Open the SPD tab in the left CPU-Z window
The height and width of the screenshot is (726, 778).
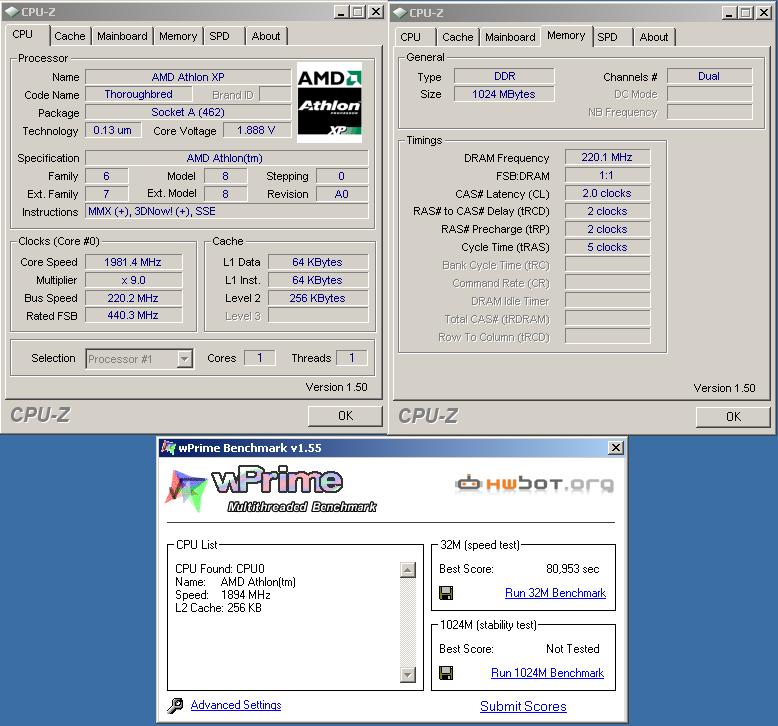219,36
